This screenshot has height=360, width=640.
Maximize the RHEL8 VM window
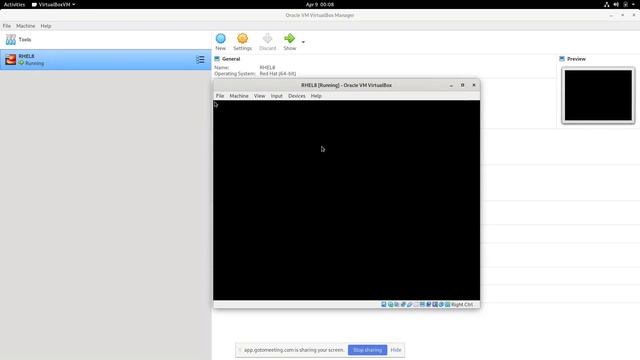[x=462, y=85]
